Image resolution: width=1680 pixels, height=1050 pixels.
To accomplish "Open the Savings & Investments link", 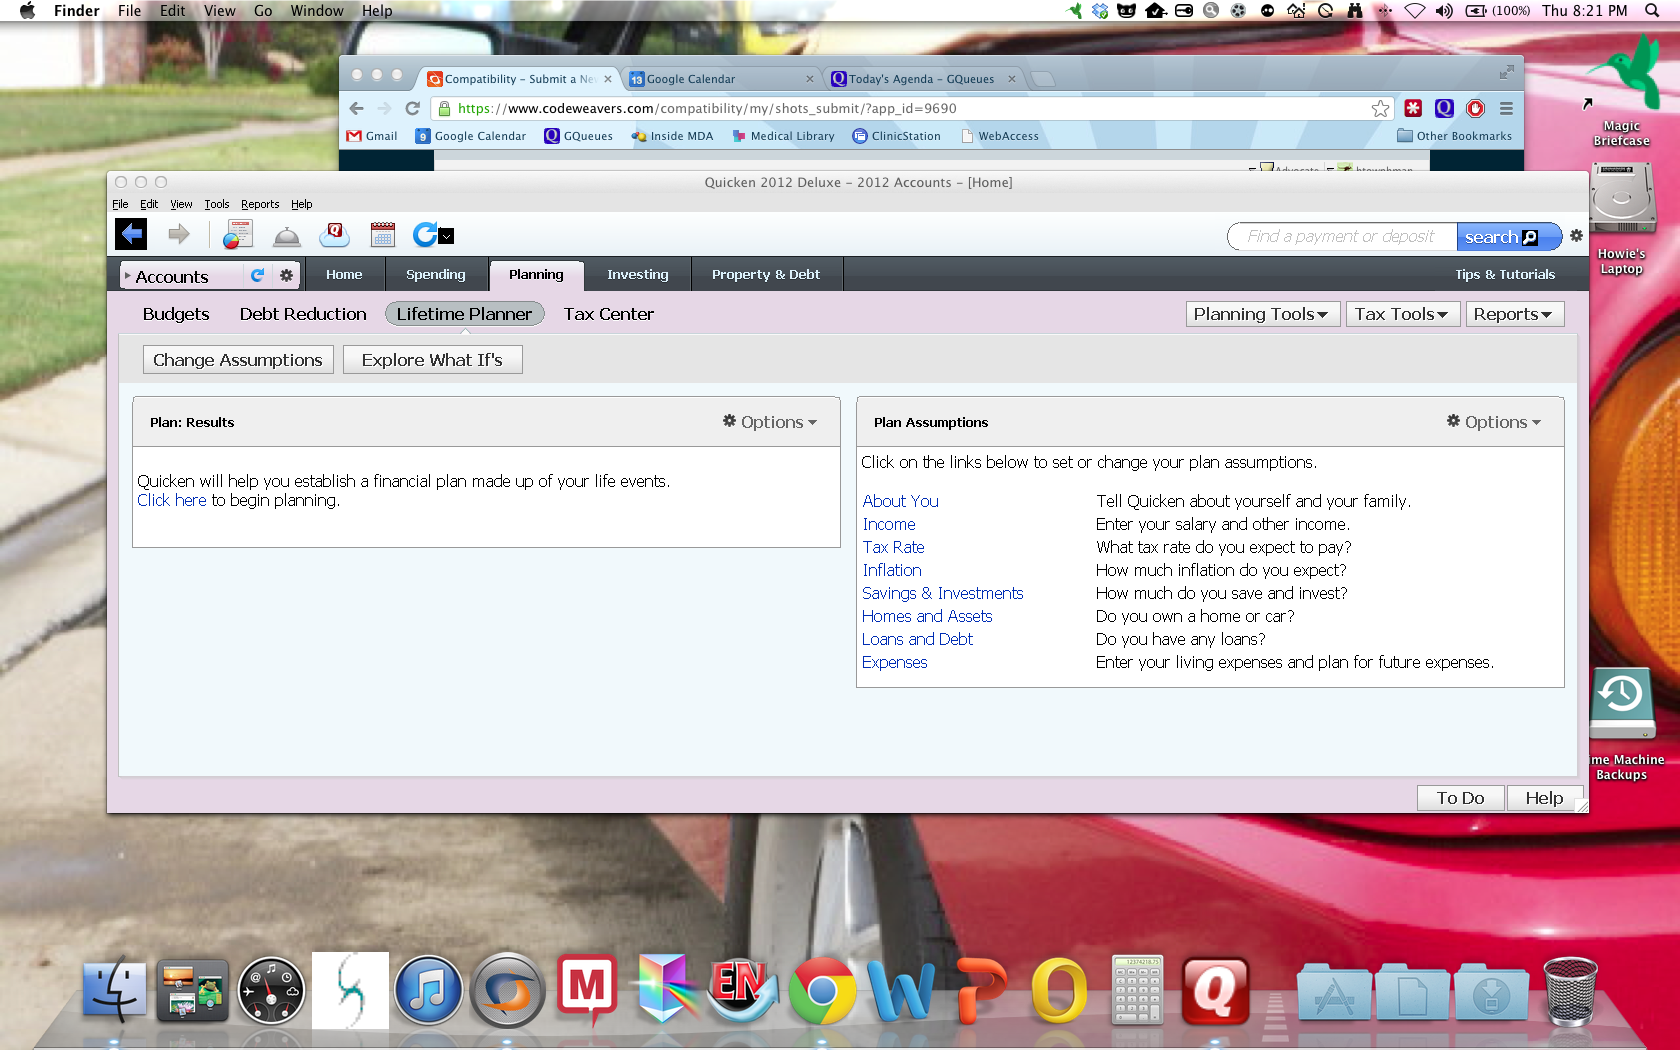I will click(x=942, y=593).
